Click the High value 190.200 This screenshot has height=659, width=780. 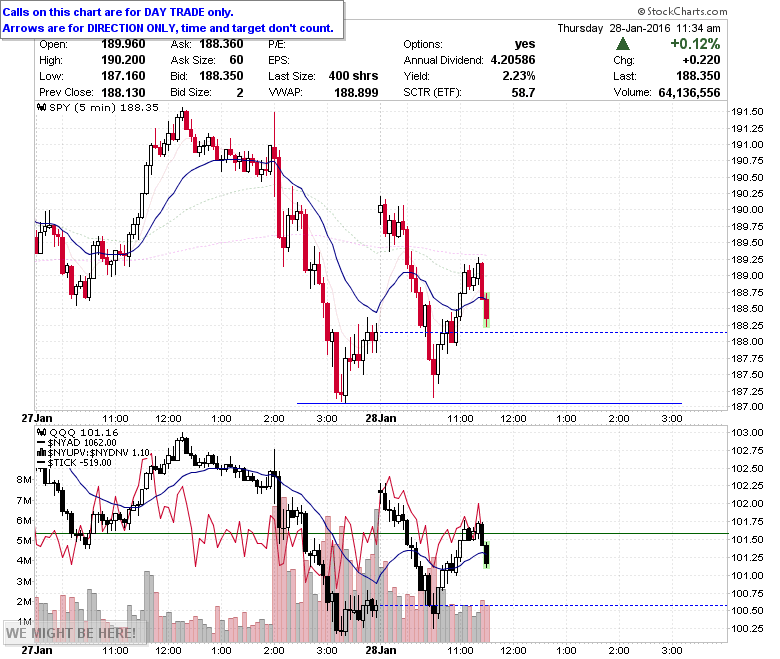(123, 60)
